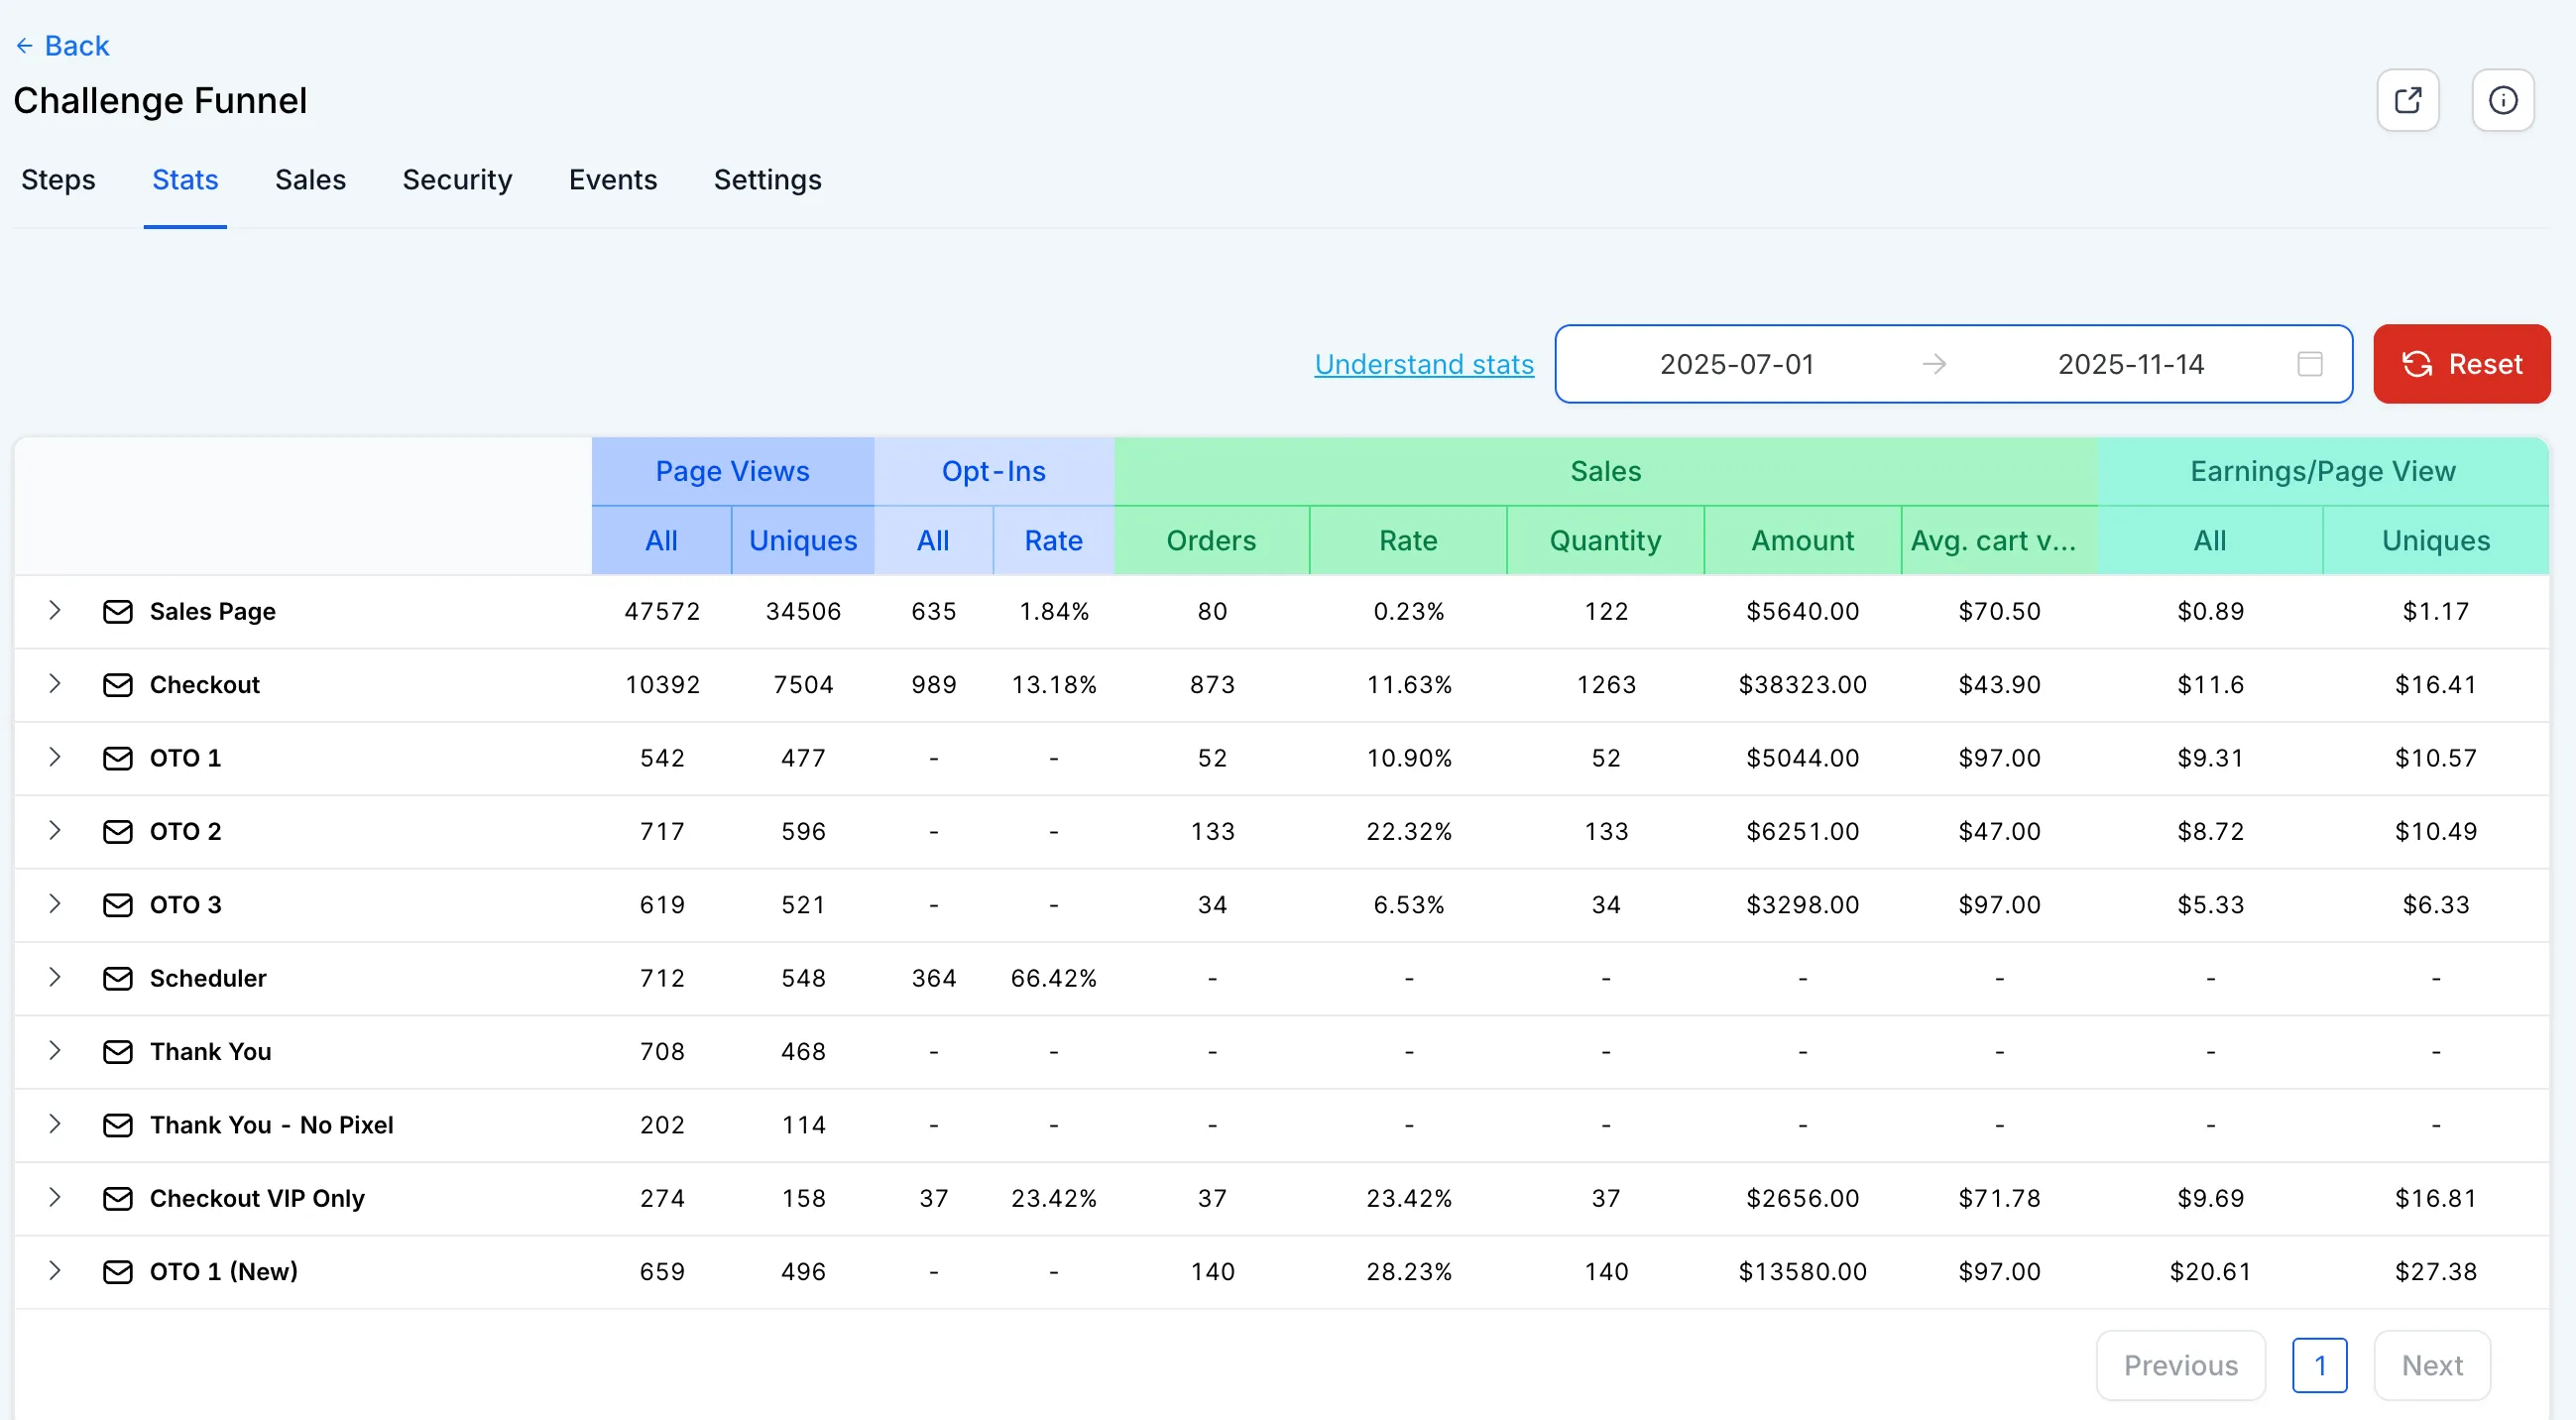Expand the Sales Page row

55,610
